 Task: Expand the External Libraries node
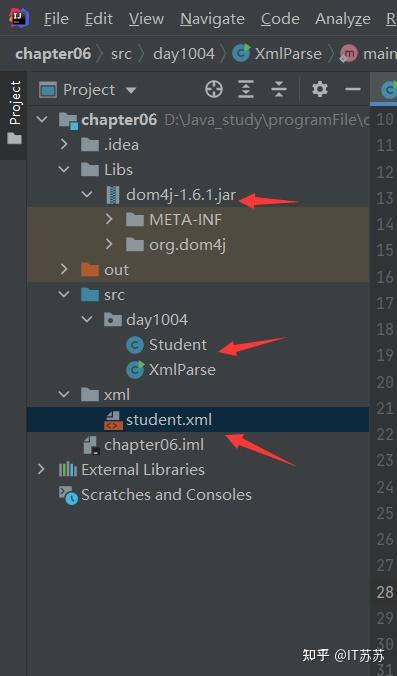tap(41, 469)
